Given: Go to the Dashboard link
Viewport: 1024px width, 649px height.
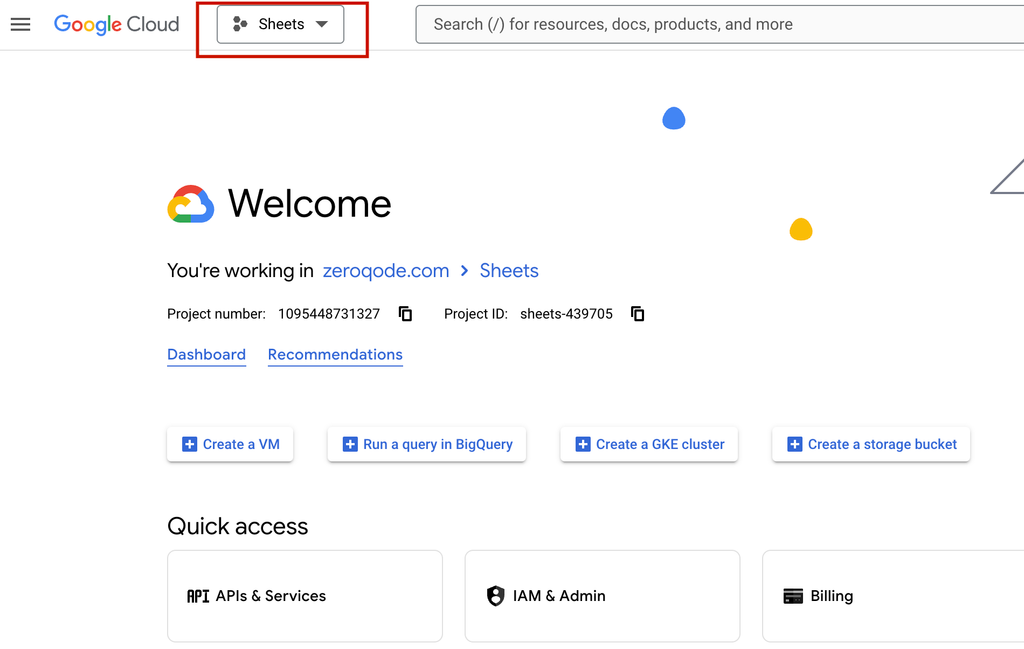Looking at the screenshot, I should coord(206,355).
